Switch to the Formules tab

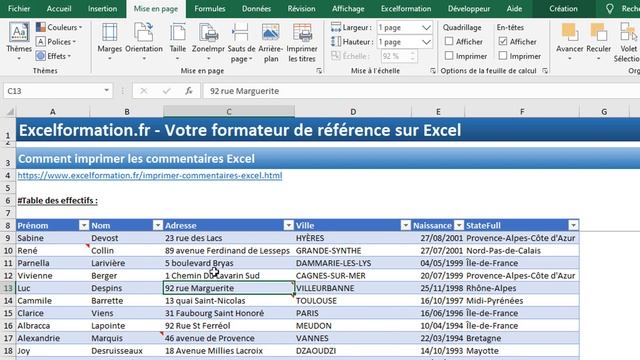(210, 9)
